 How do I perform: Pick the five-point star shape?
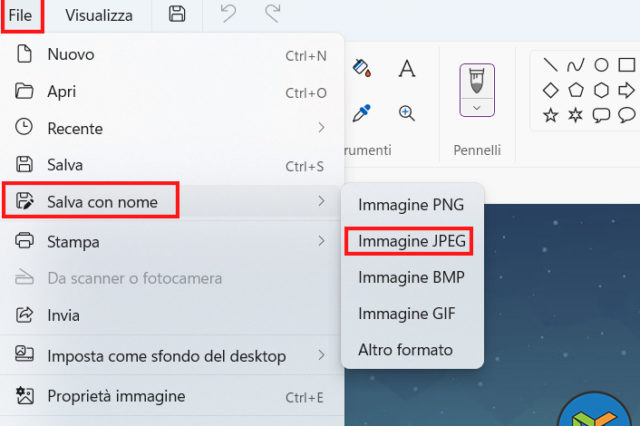[550, 114]
